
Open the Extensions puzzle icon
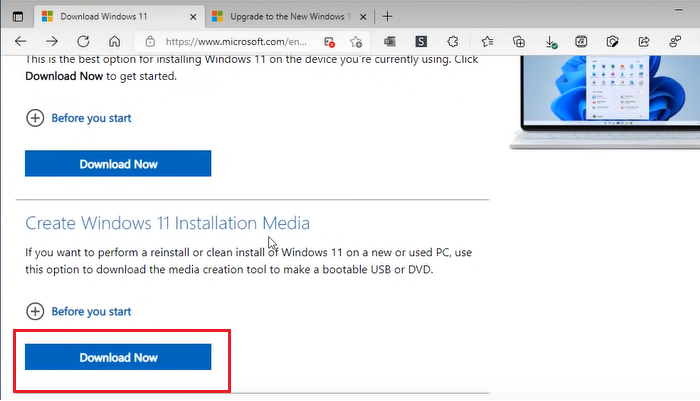point(453,41)
